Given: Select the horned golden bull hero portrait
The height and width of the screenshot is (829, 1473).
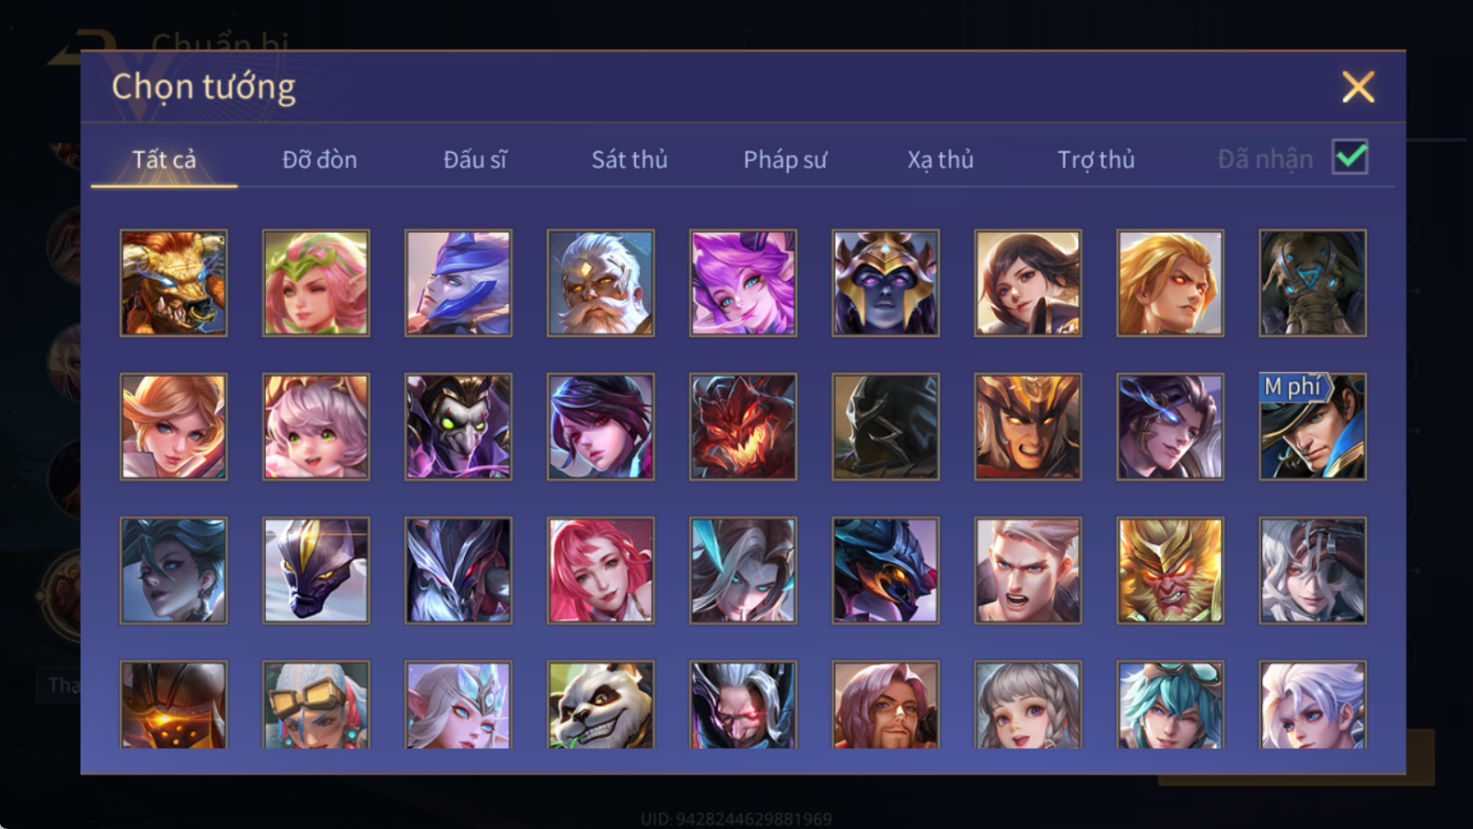Looking at the screenshot, I should tap(173, 283).
